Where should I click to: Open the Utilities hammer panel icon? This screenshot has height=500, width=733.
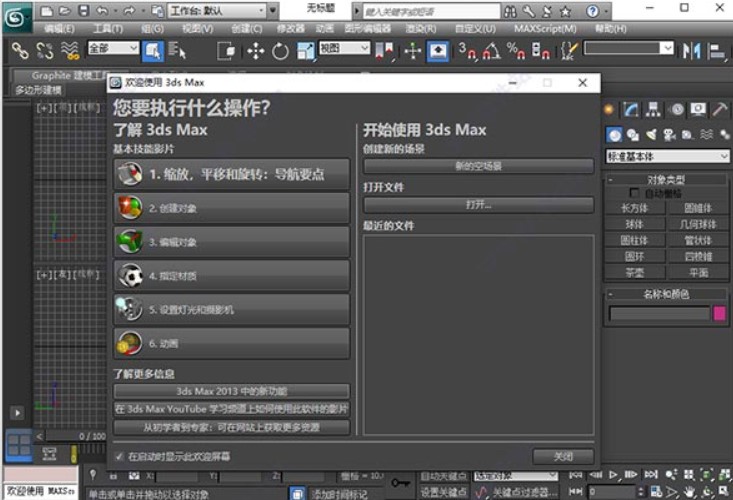click(x=719, y=110)
